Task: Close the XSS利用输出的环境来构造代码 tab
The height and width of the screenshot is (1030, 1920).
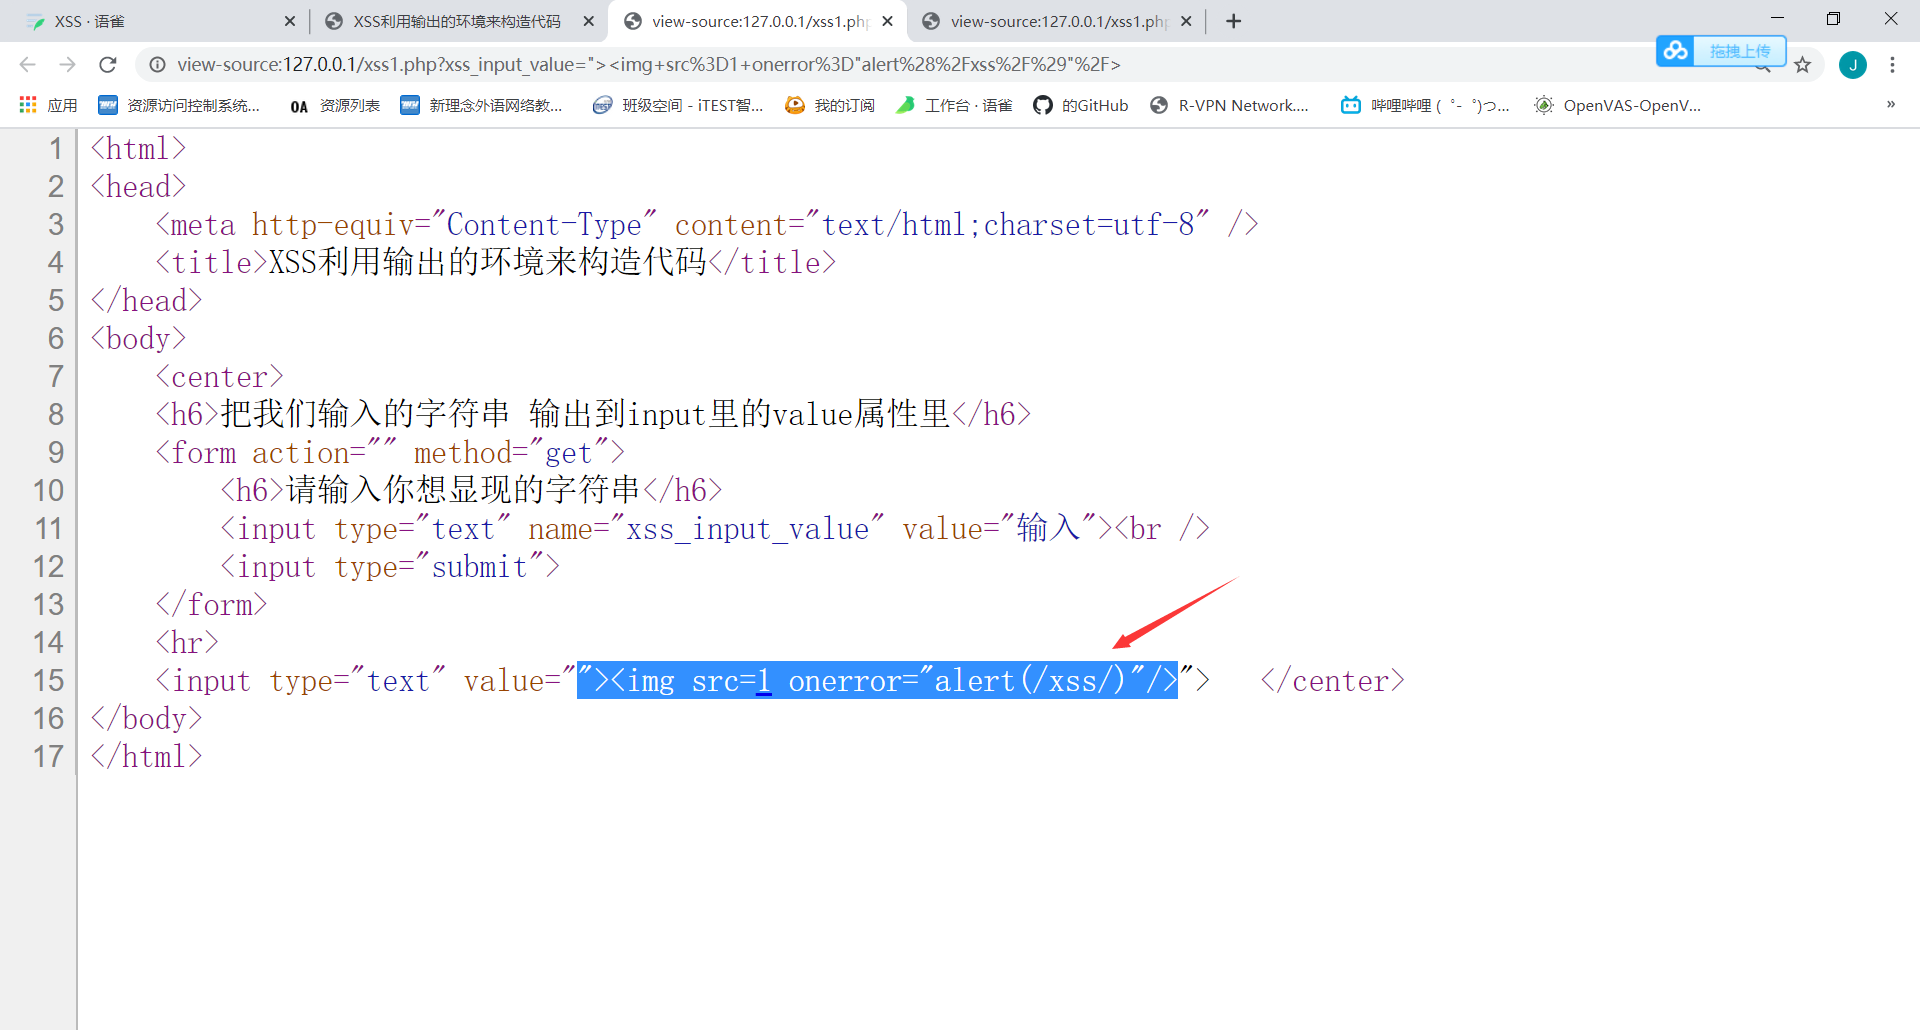Action: click(588, 21)
